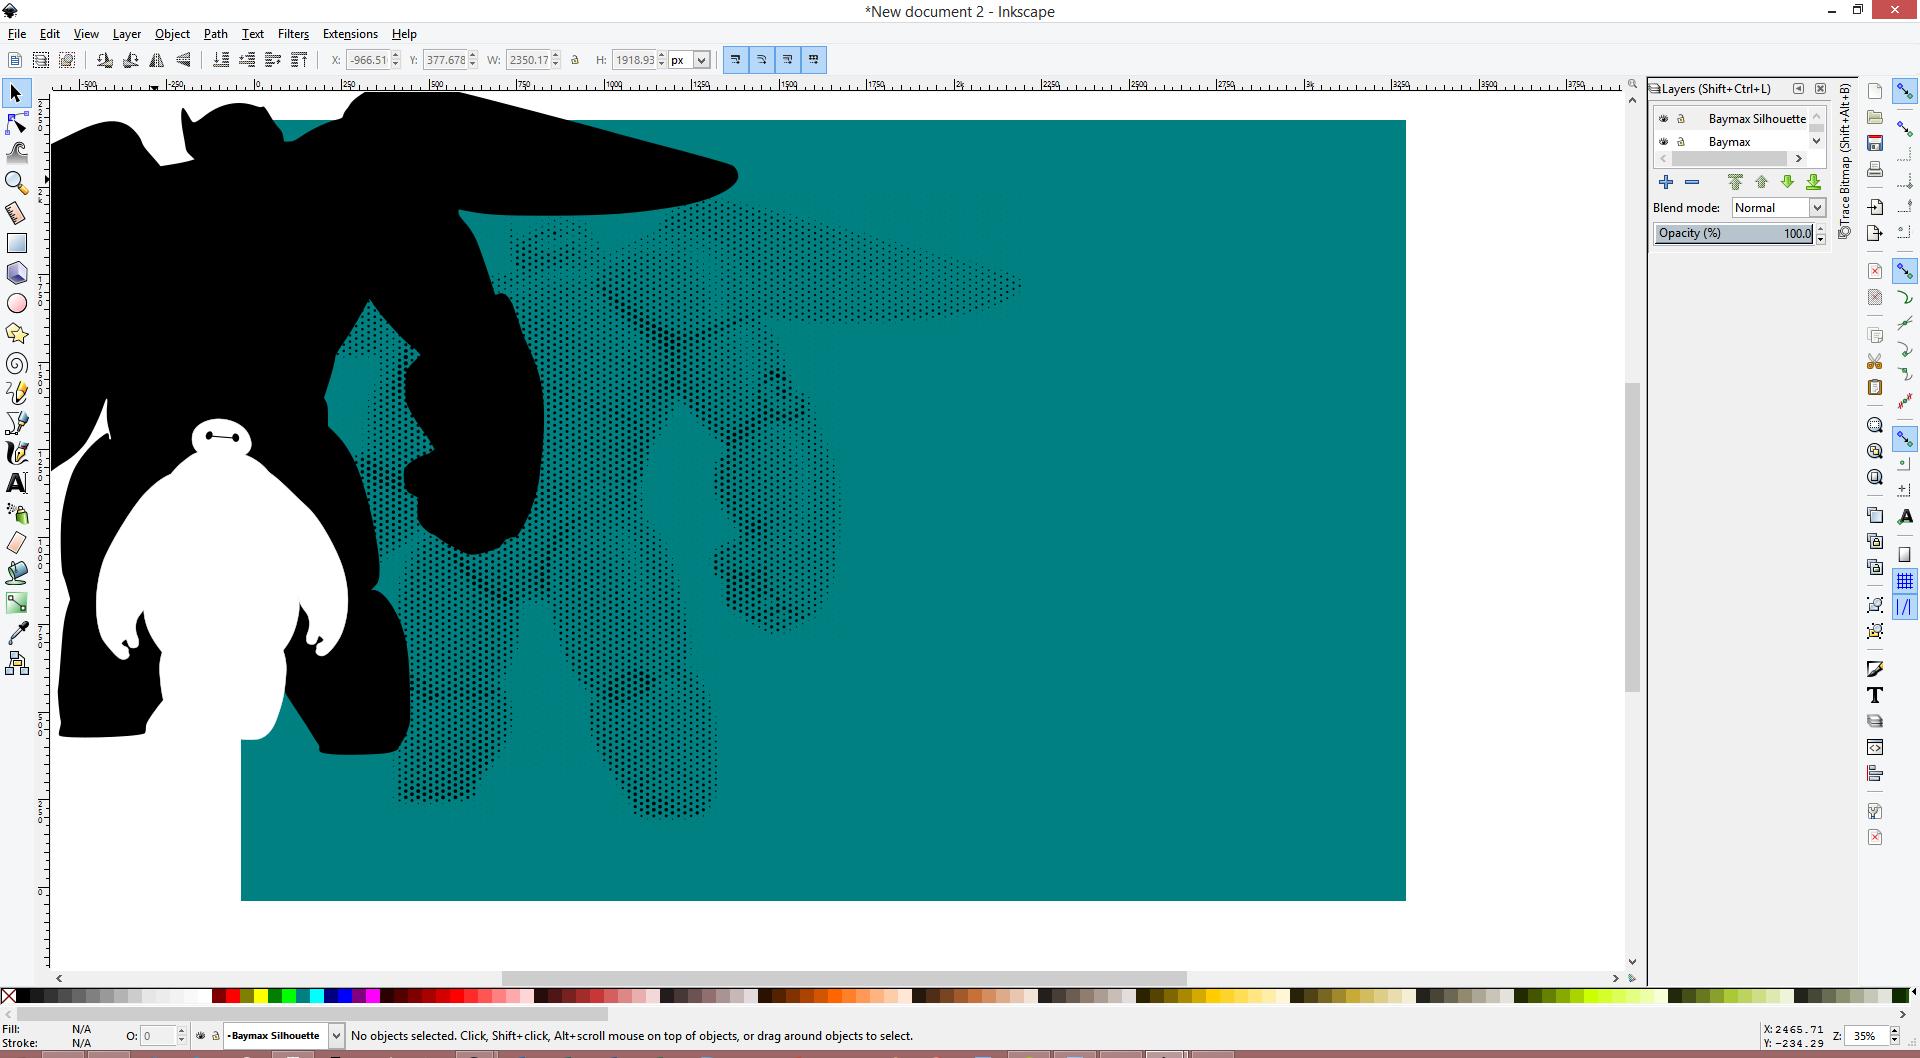
Task: Click the Cut scissors icon
Action: 1875,361
